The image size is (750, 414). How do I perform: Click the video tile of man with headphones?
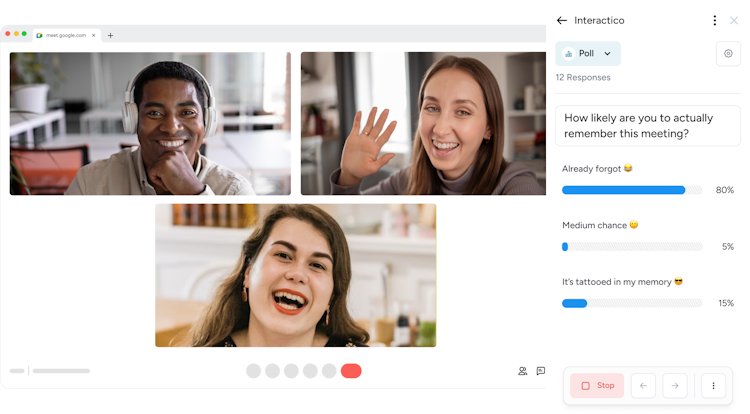coord(150,123)
